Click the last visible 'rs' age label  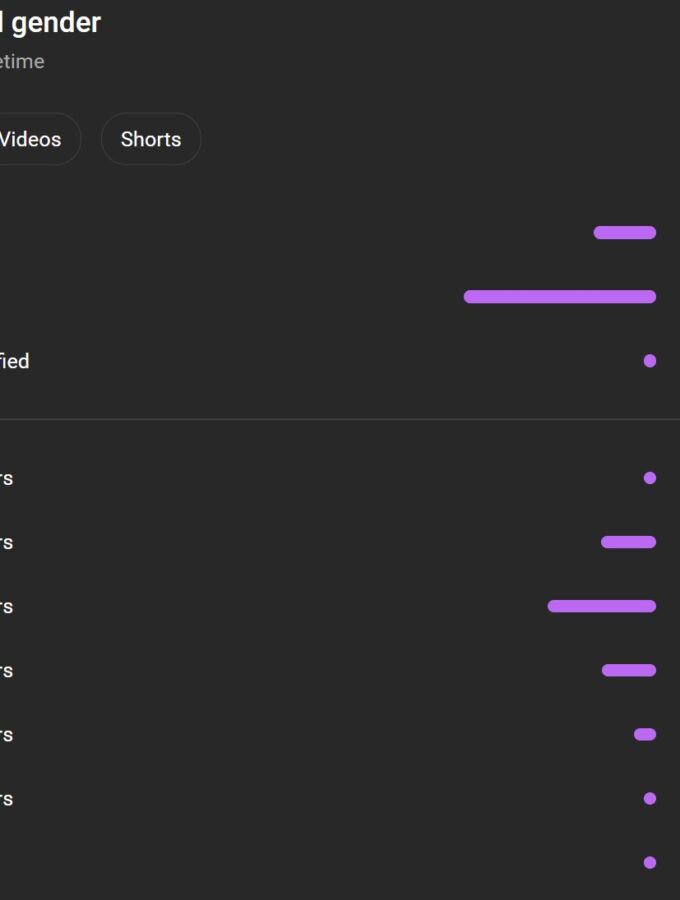pos(6,799)
